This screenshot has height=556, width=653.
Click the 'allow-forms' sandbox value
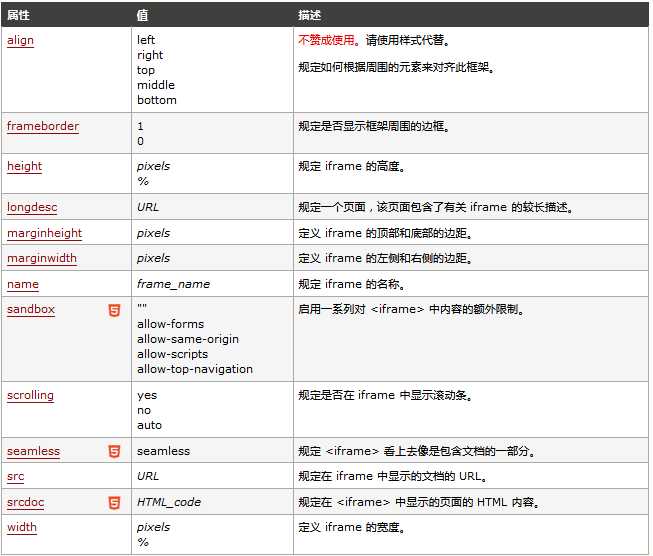170,324
